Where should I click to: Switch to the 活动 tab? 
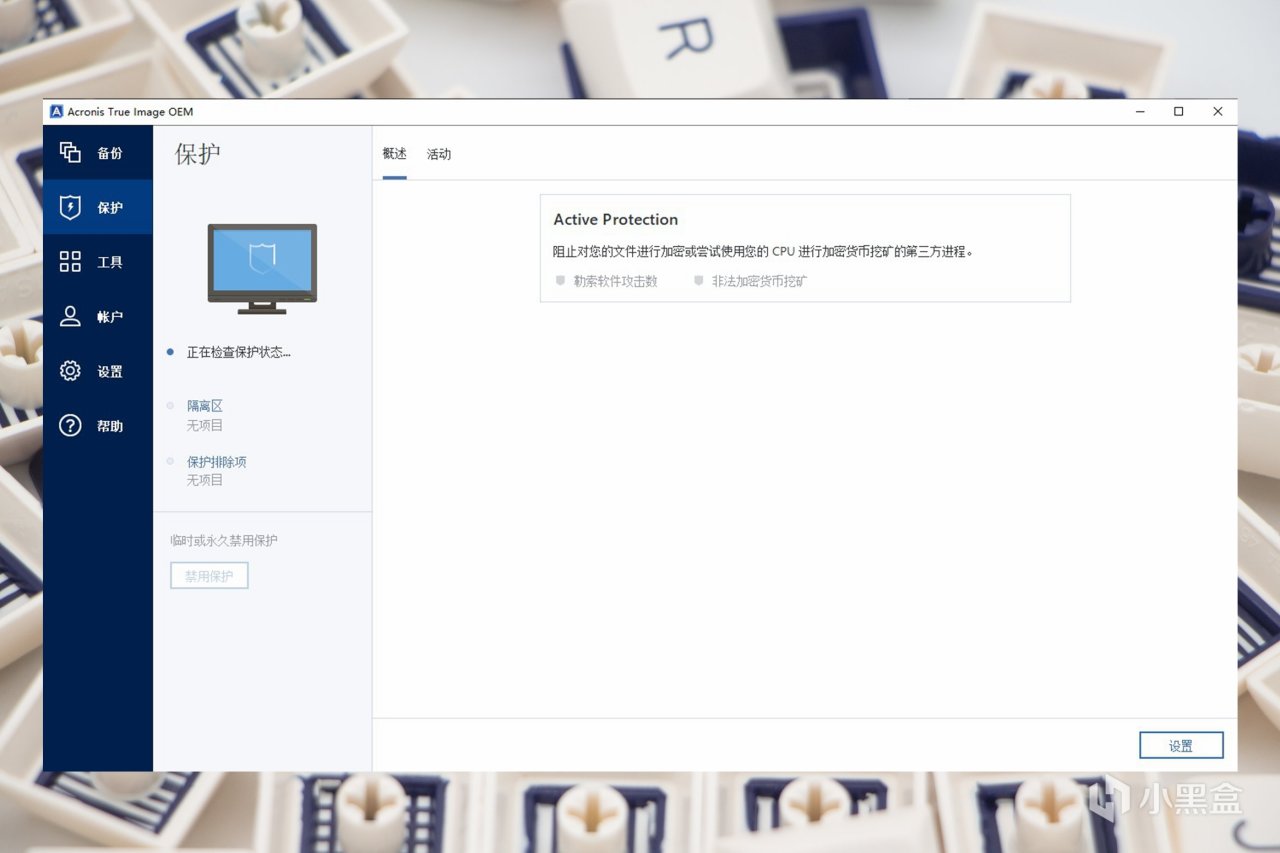point(439,154)
